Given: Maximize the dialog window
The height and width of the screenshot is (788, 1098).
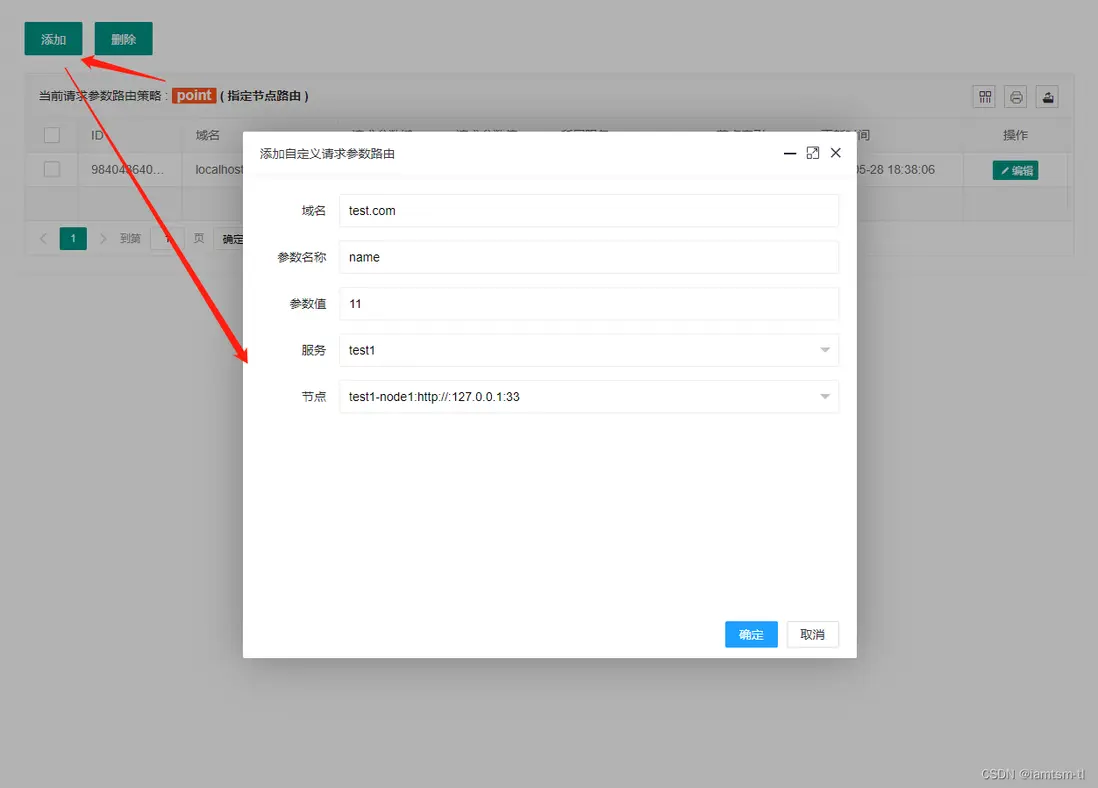Looking at the screenshot, I should point(812,153).
